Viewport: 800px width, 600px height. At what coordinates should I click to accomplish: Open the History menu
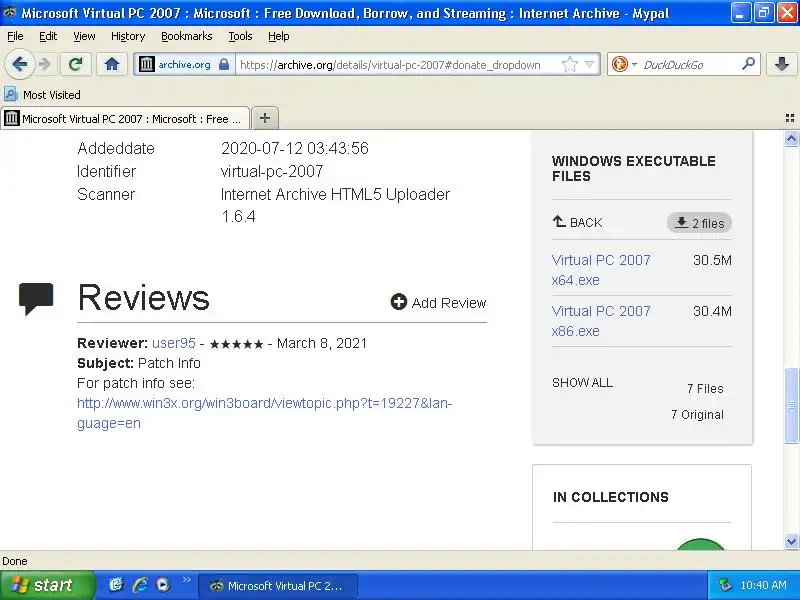pyautogui.click(x=128, y=36)
